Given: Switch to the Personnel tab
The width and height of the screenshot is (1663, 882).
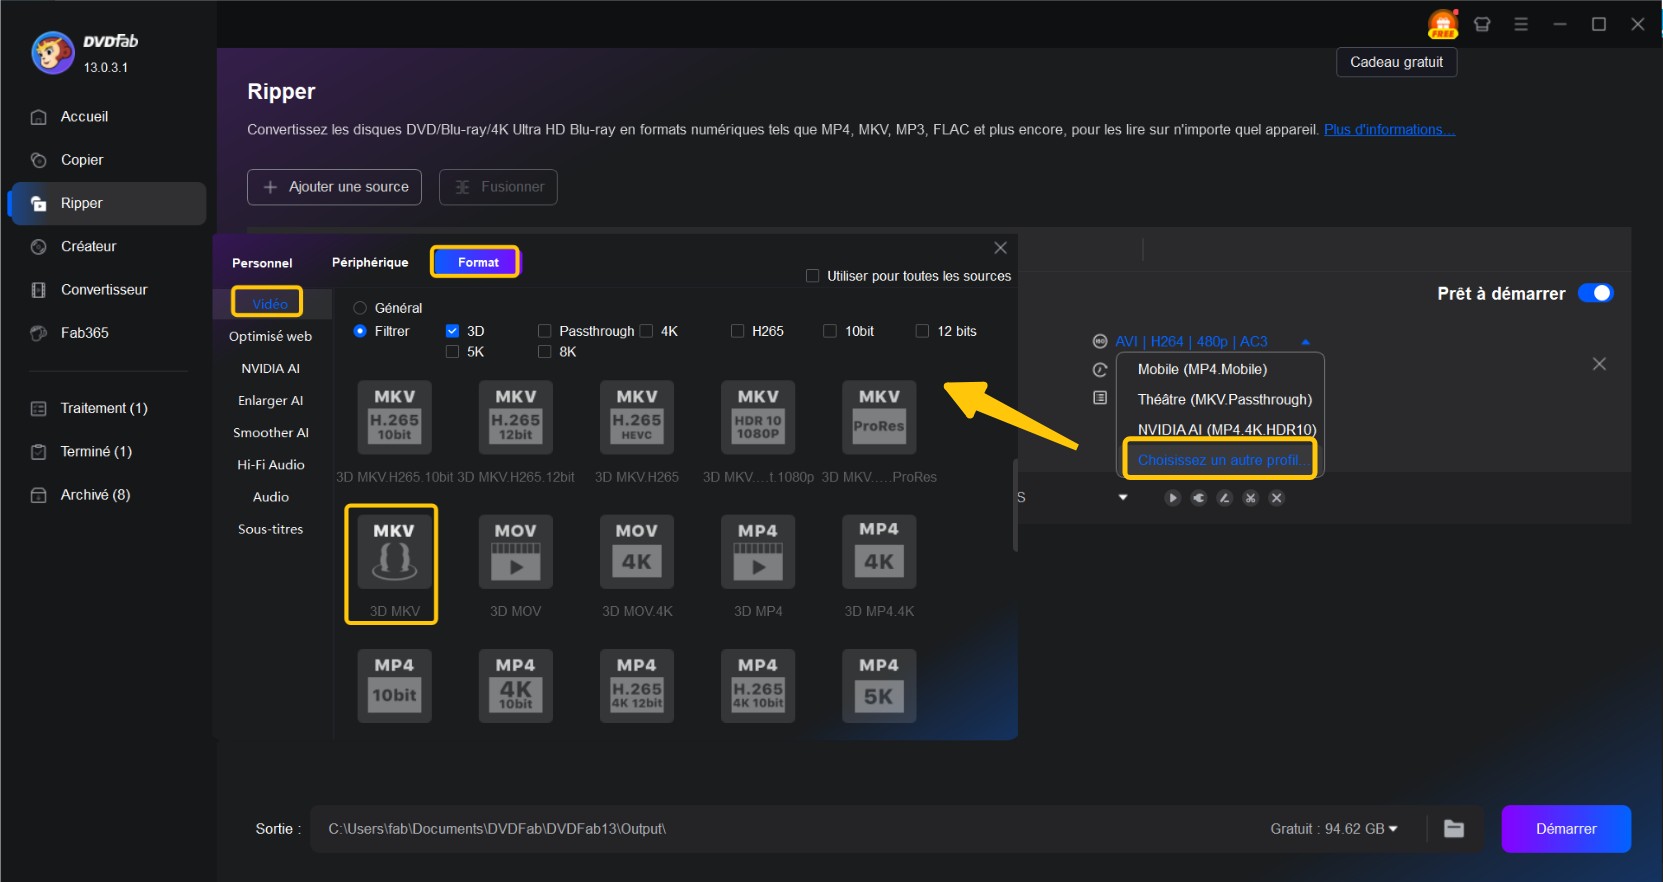Looking at the screenshot, I should point(262,263).
